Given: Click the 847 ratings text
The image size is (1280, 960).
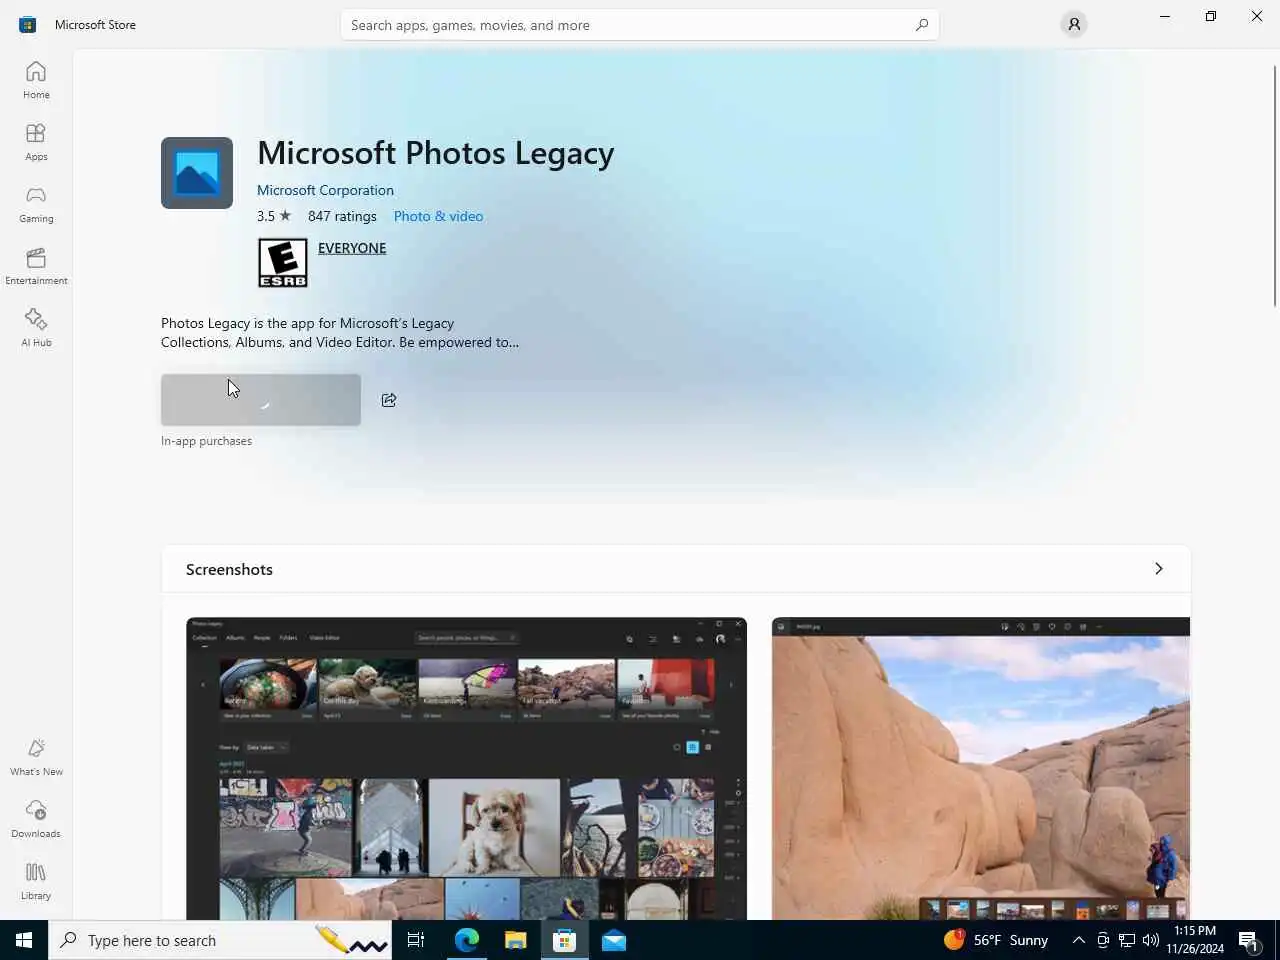Looking at the screenshot, I should click(342, 216).
